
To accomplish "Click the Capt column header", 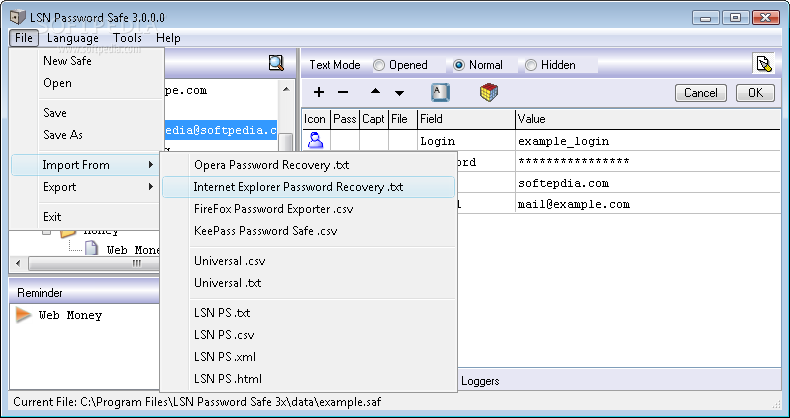I will point(373,119).
